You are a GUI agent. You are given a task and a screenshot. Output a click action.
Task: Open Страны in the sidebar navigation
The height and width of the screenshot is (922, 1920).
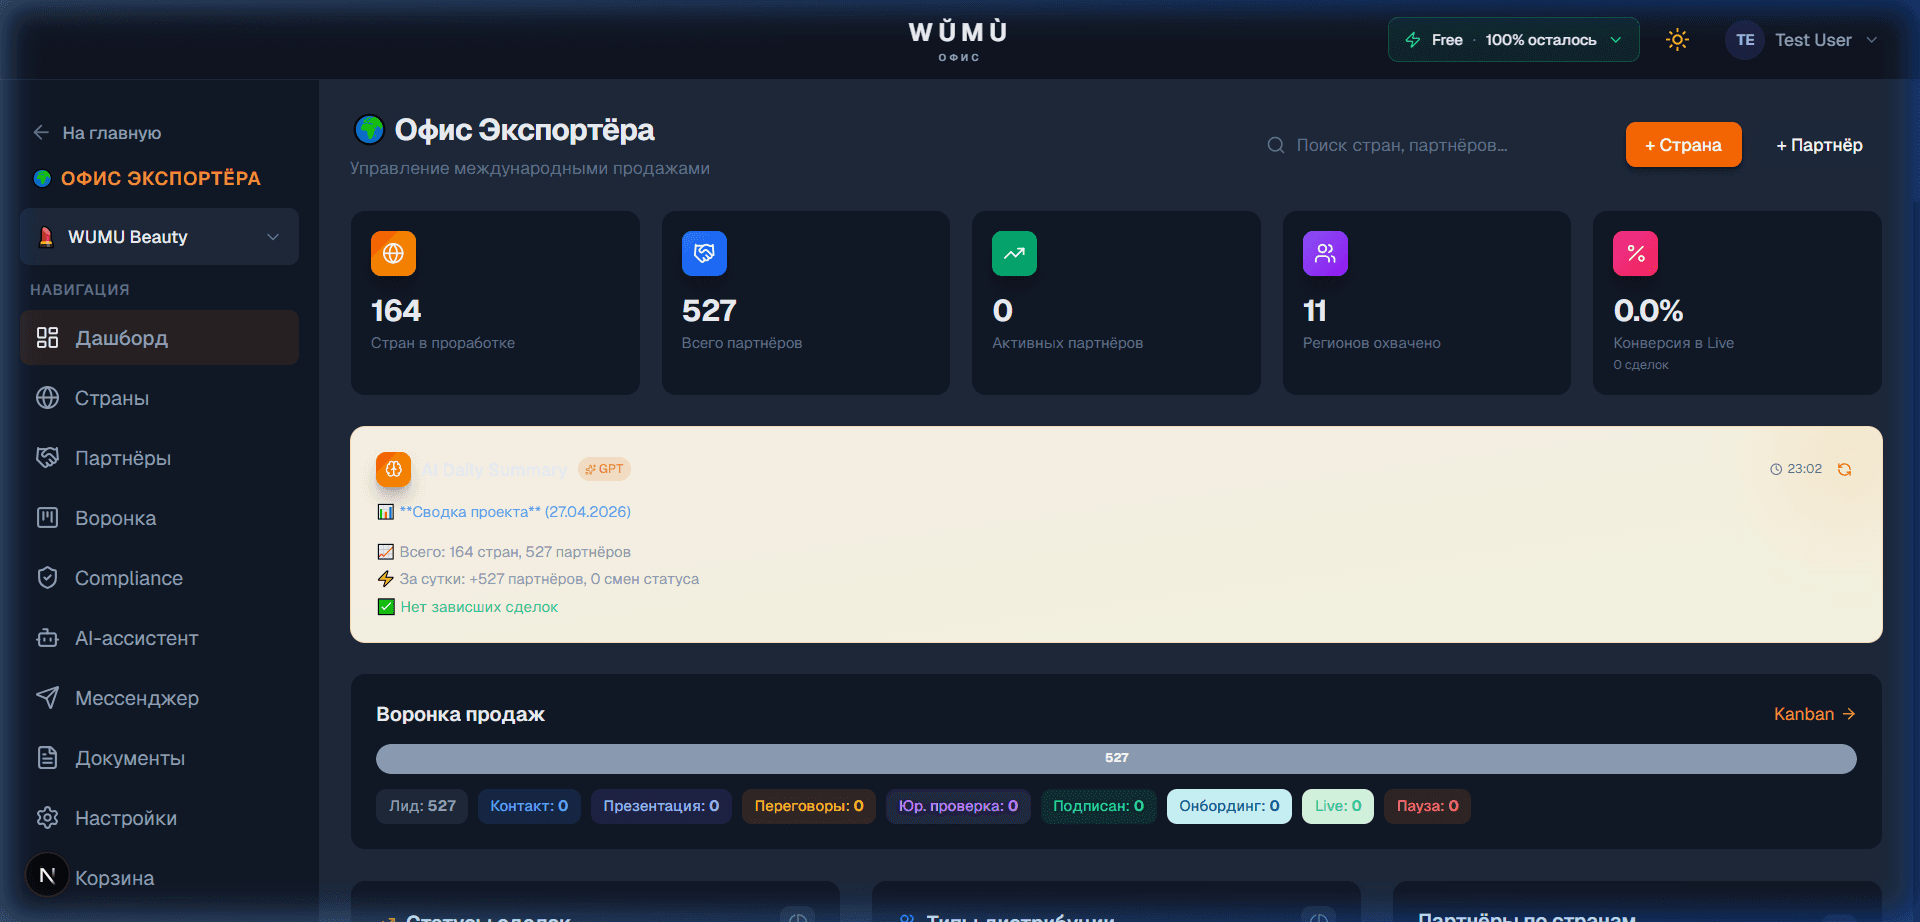(112, 398)
